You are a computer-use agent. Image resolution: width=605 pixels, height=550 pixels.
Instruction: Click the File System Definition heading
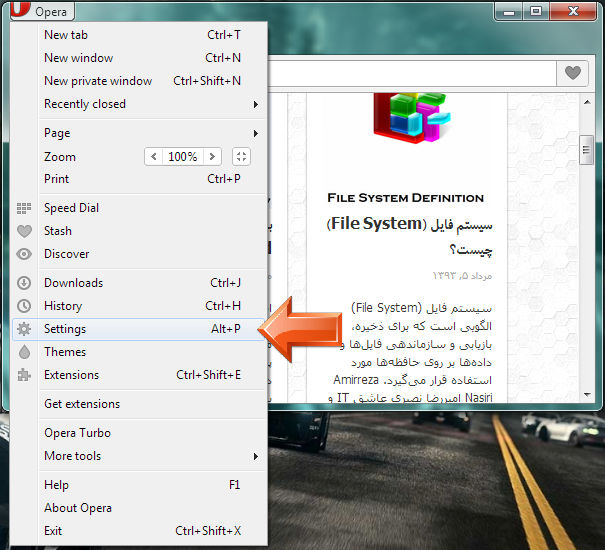tap(406, 198)
